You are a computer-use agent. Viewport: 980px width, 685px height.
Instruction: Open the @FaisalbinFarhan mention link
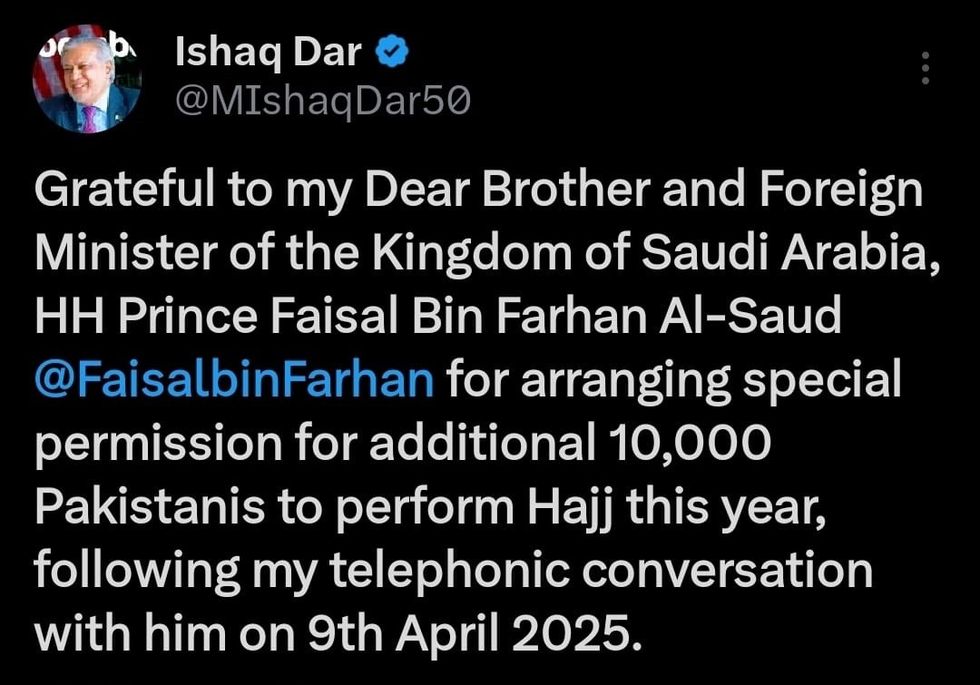tap(234, 380)
